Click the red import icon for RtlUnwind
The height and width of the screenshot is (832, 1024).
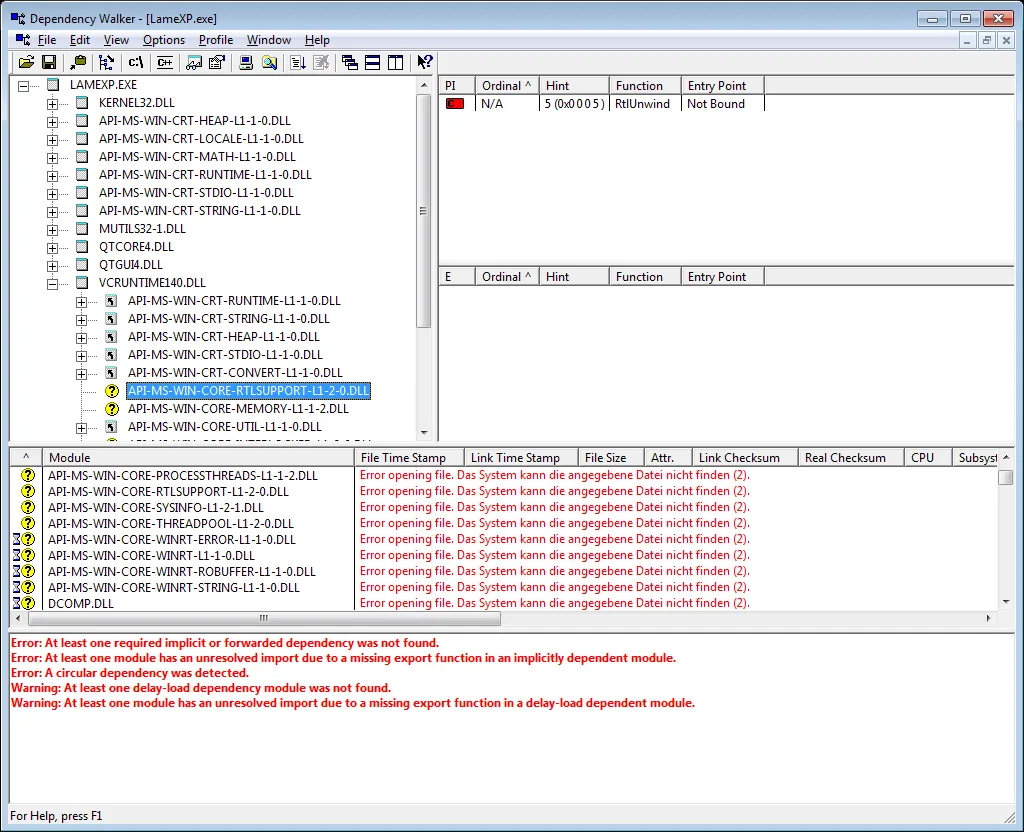455,103
